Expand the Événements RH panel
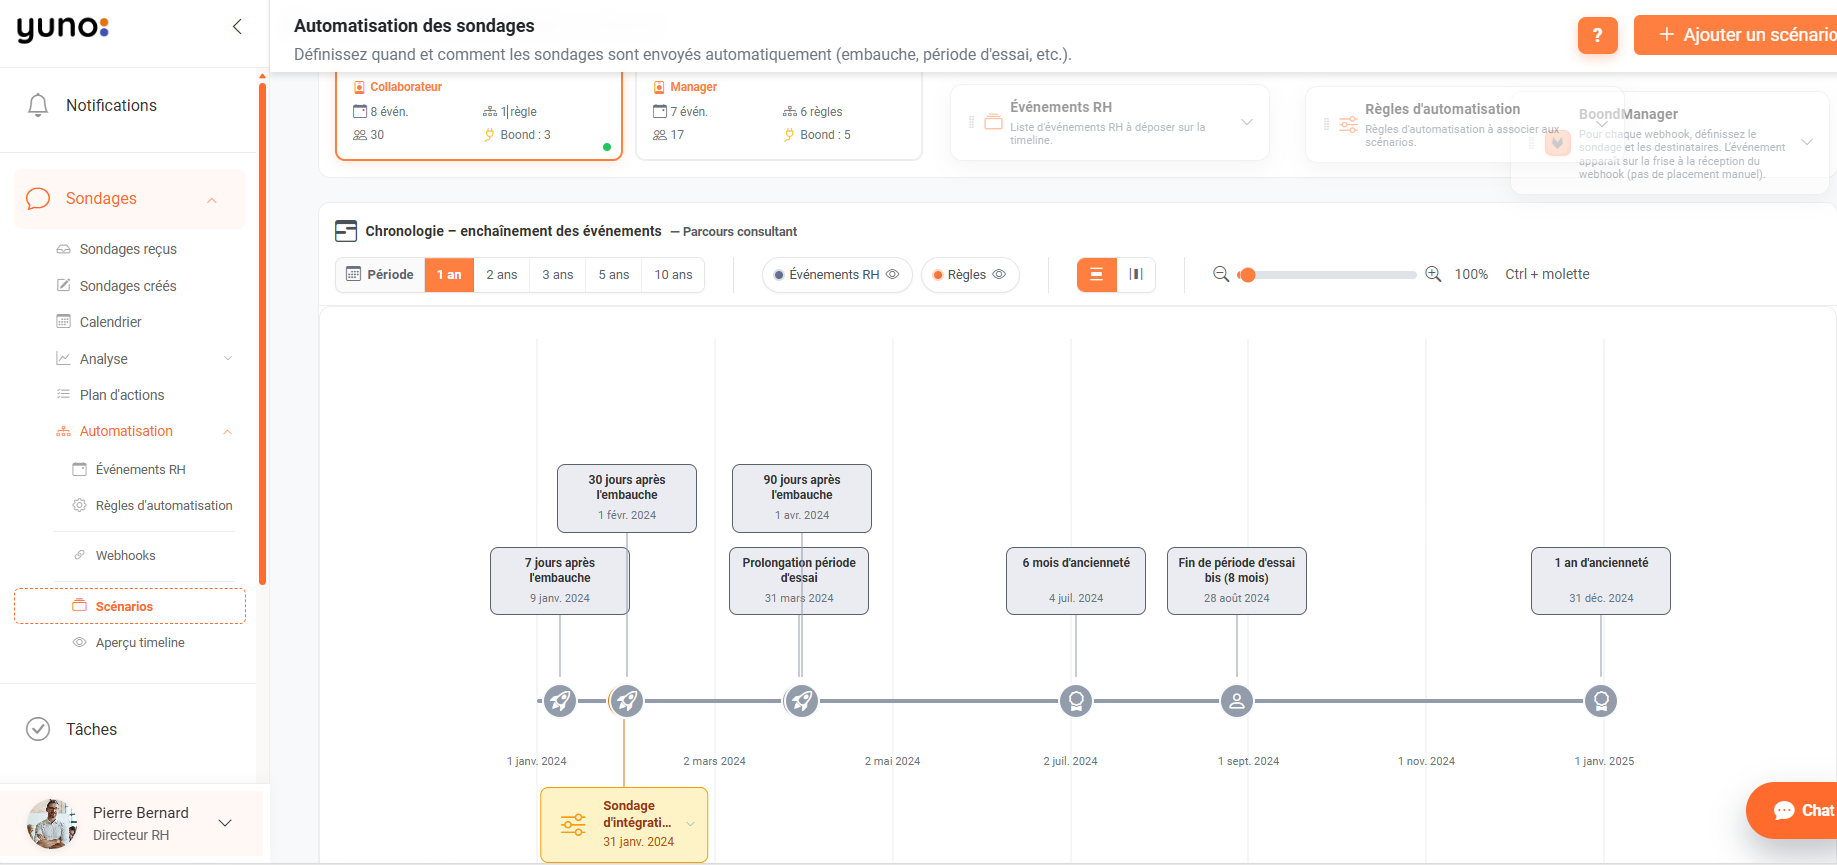 click(1247, 122)
